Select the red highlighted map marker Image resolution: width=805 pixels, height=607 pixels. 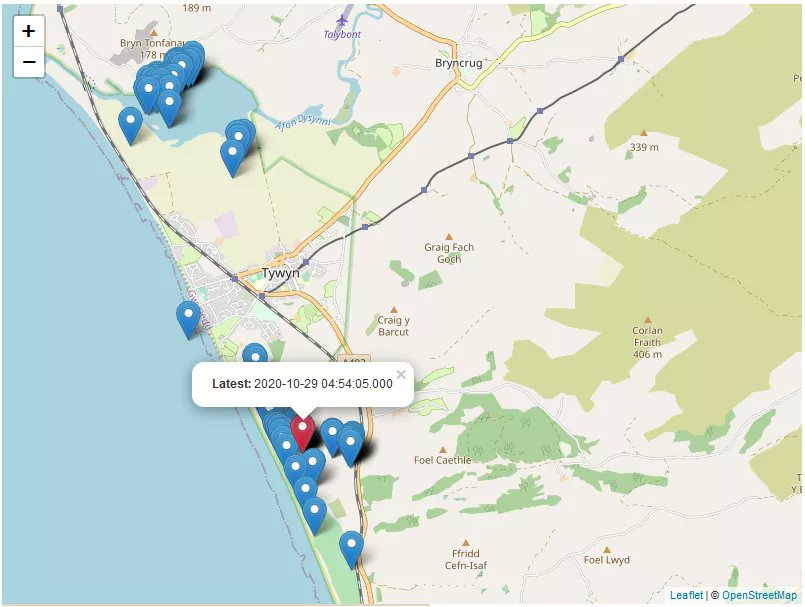[x=302, y=433]
